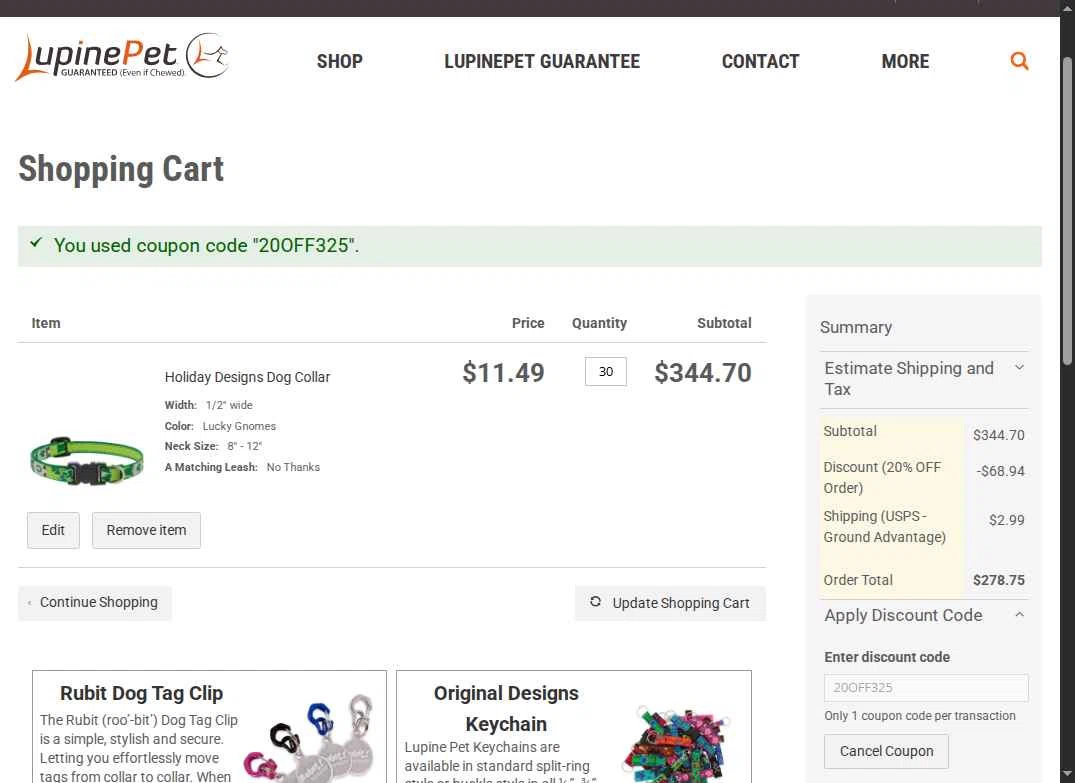
Task: Open LUPINEPET GUARANTEE menu item
Action: point(542,61)
